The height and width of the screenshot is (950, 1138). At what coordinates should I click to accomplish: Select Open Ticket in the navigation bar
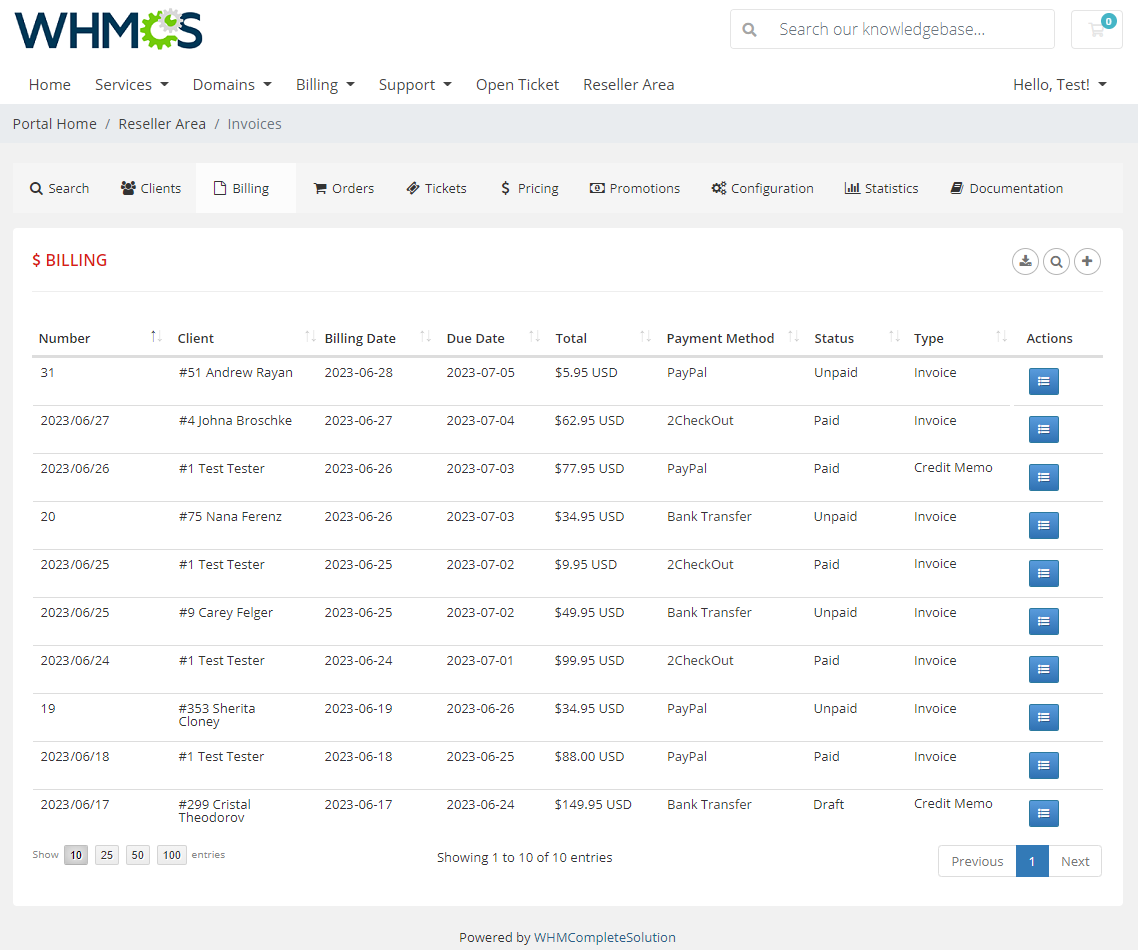[x=517, y=85]
